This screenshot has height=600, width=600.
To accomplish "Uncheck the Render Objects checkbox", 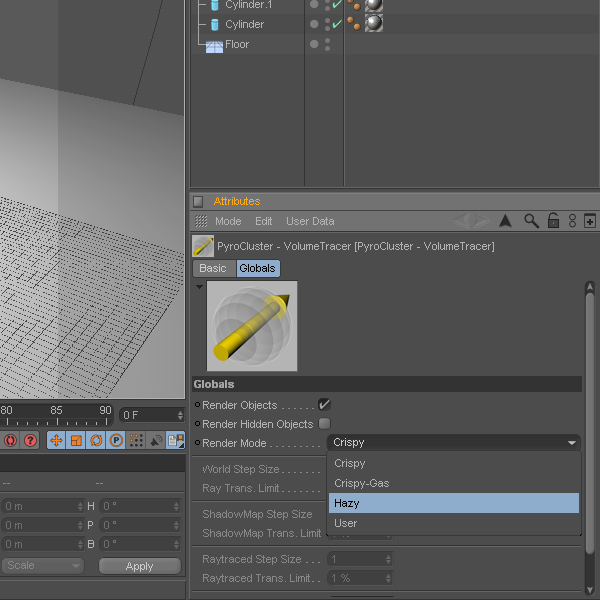I will pyautogui.click(x=324, y=404).
